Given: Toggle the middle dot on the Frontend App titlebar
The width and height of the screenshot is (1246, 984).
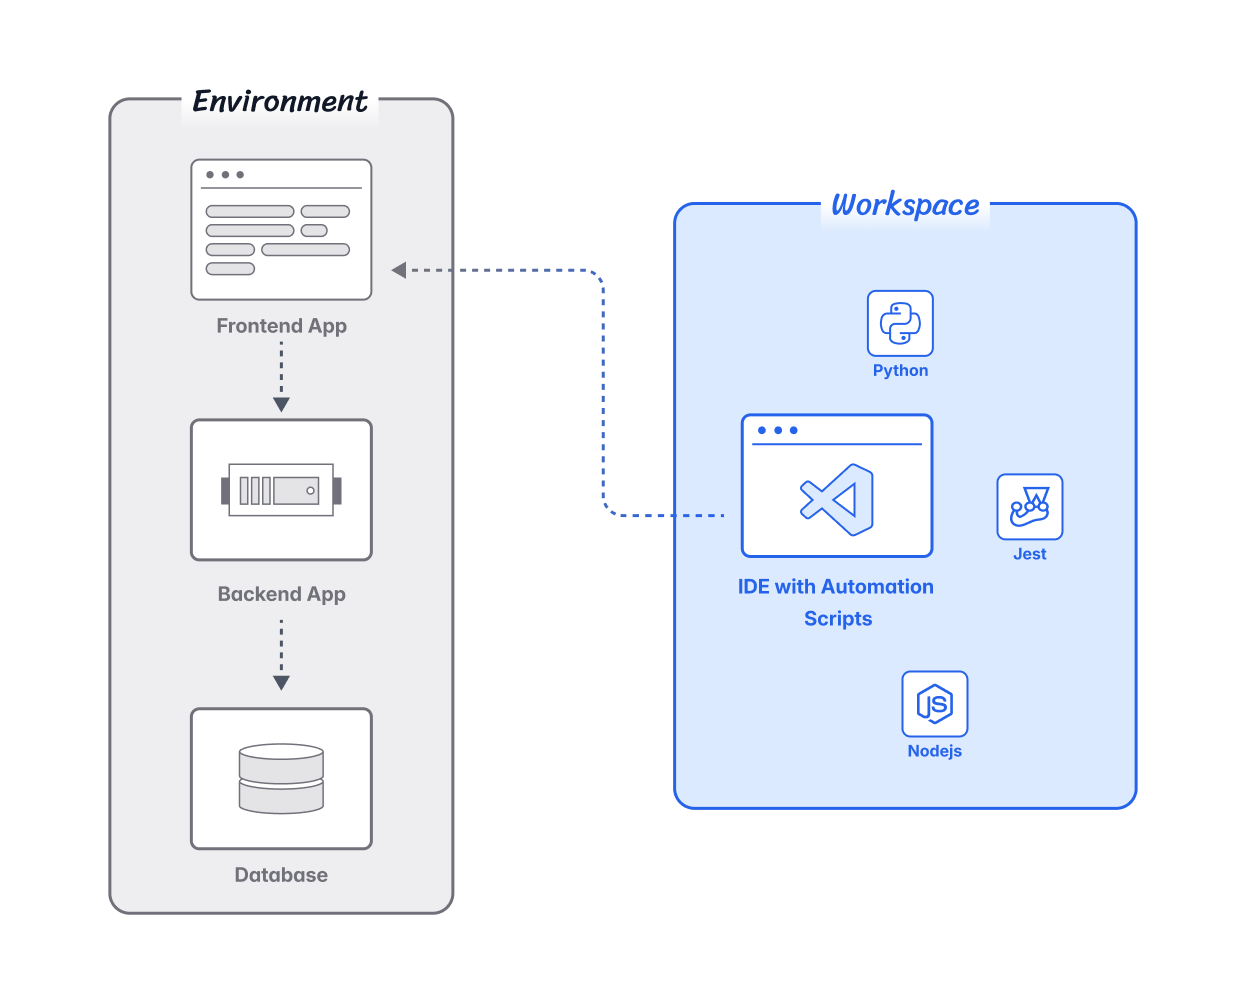Looking at the screenshot, I should (223, 172).
